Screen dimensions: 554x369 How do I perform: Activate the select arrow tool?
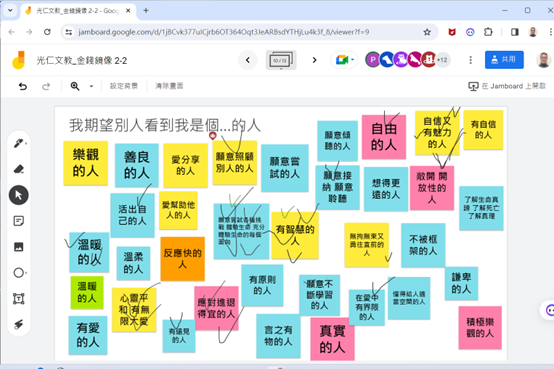[x=19, y=195]
